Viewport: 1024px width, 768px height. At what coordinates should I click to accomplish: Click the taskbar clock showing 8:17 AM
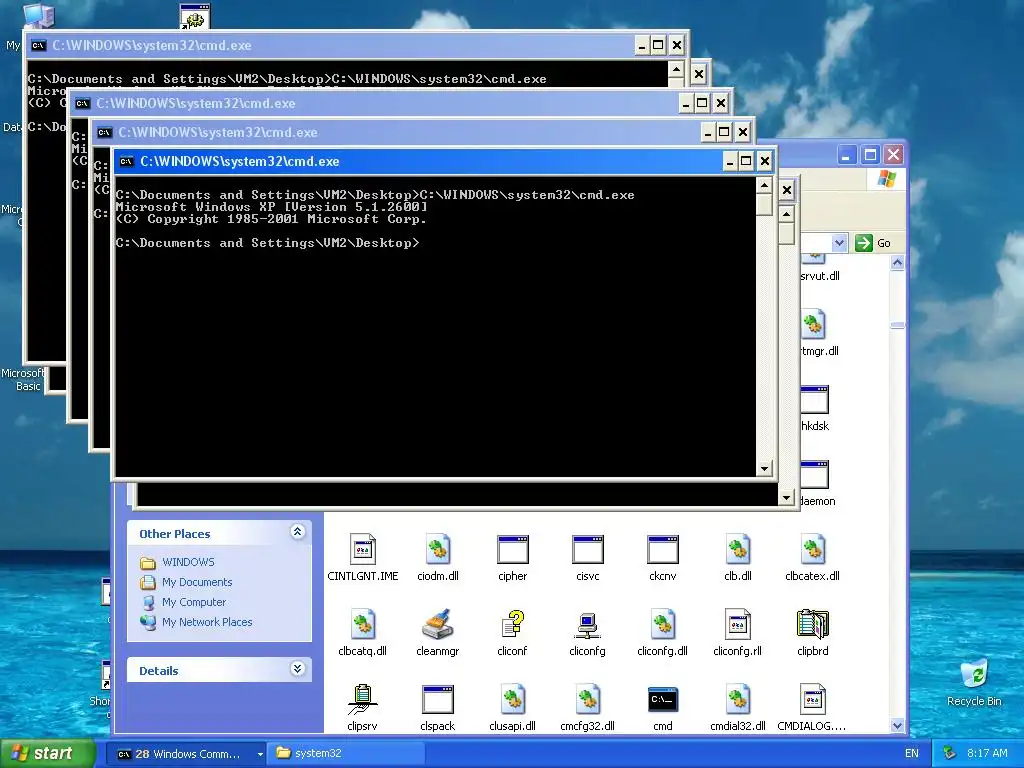coord(987,753)
